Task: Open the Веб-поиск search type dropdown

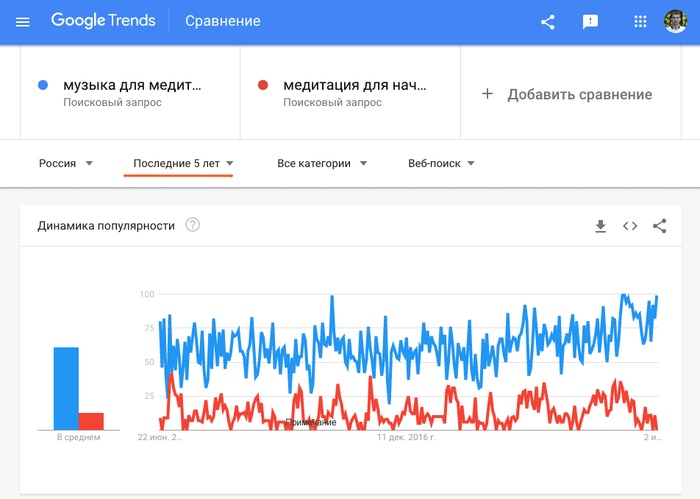Action: [x=441, y=163]
